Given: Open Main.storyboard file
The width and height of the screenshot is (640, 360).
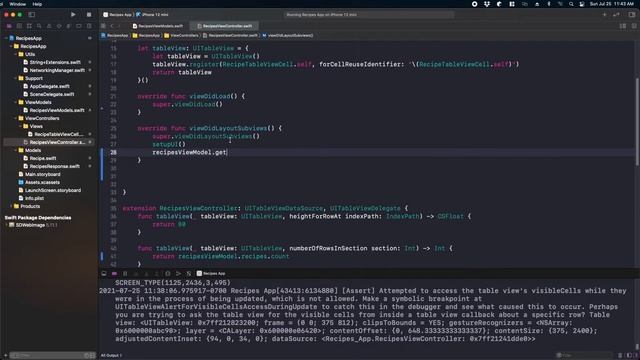Looking at the screenshot, I should pyautogui.click(x=39, y=174).
